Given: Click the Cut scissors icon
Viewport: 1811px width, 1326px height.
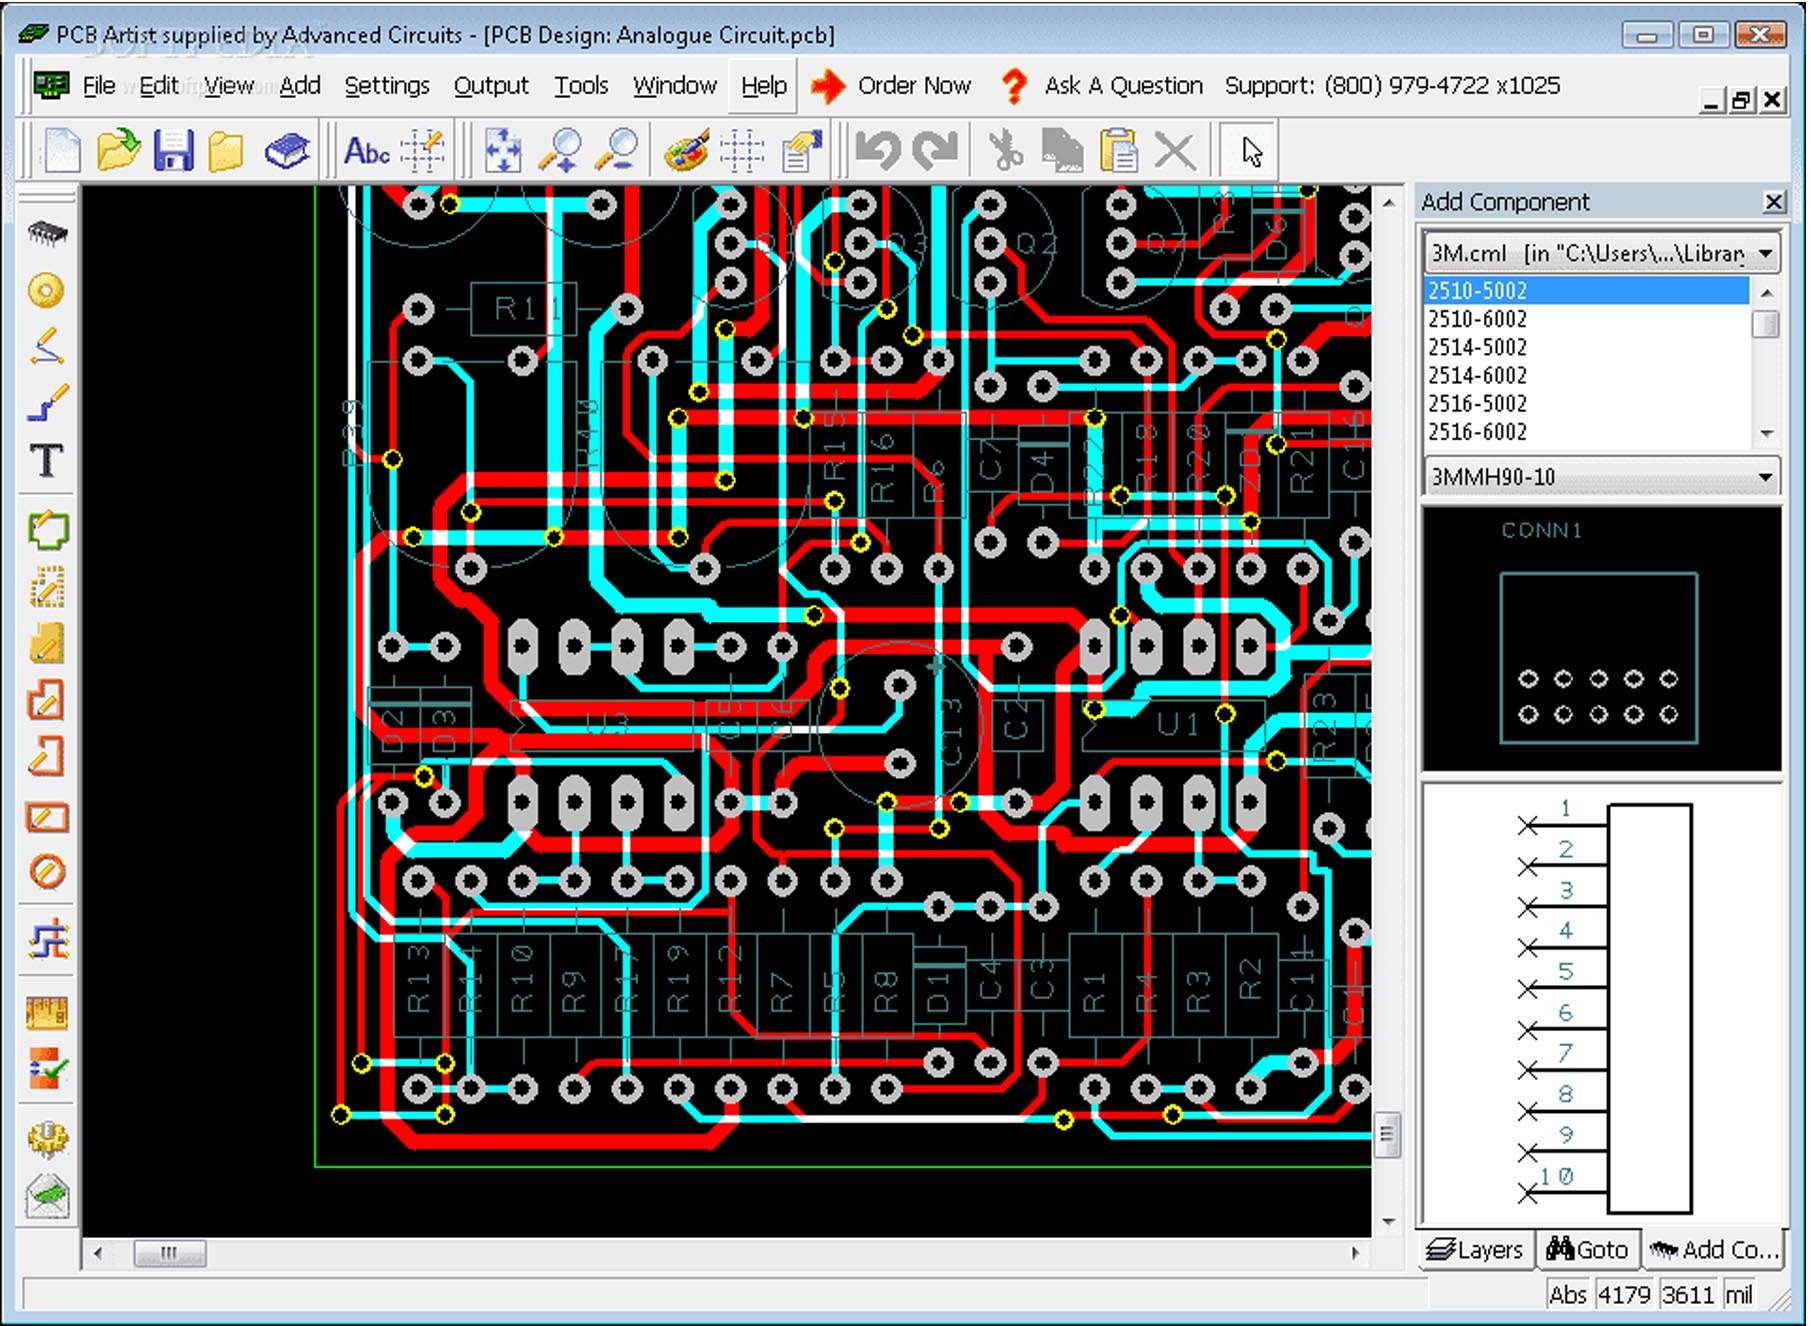Looking at the screenshot, I should (x=1005, y=151).
